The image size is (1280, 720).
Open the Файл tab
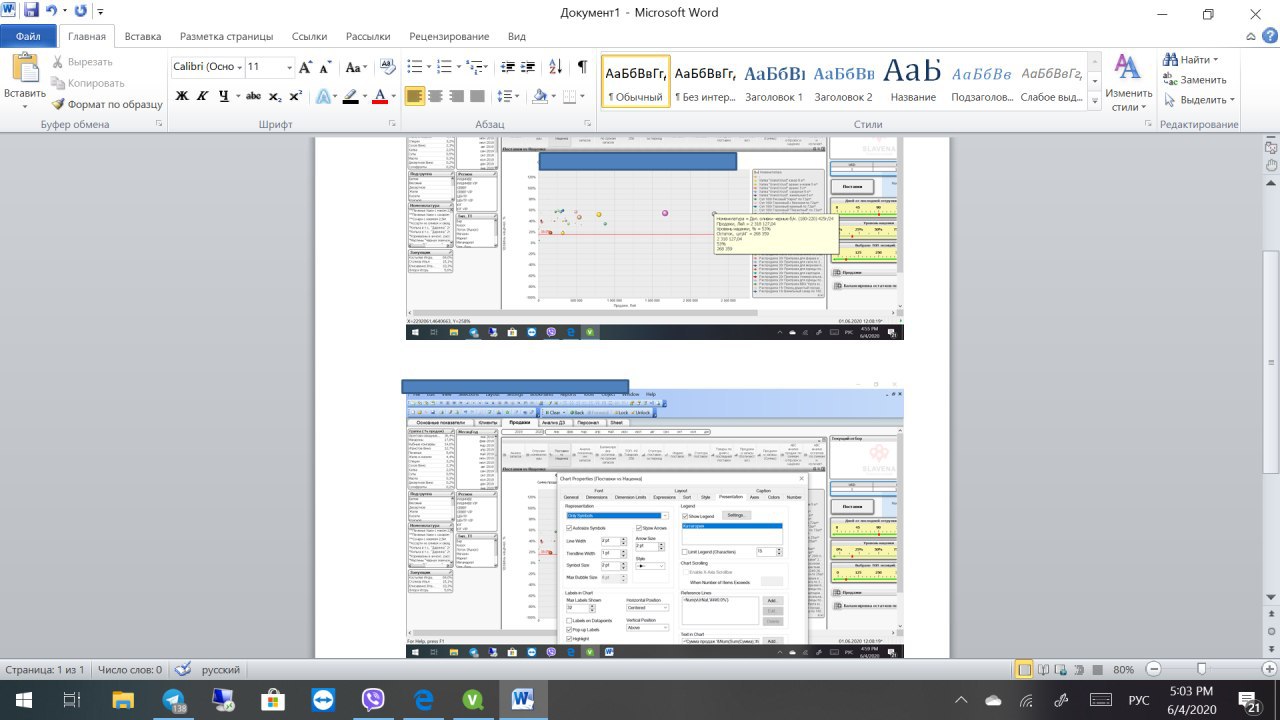click(28, 36)
